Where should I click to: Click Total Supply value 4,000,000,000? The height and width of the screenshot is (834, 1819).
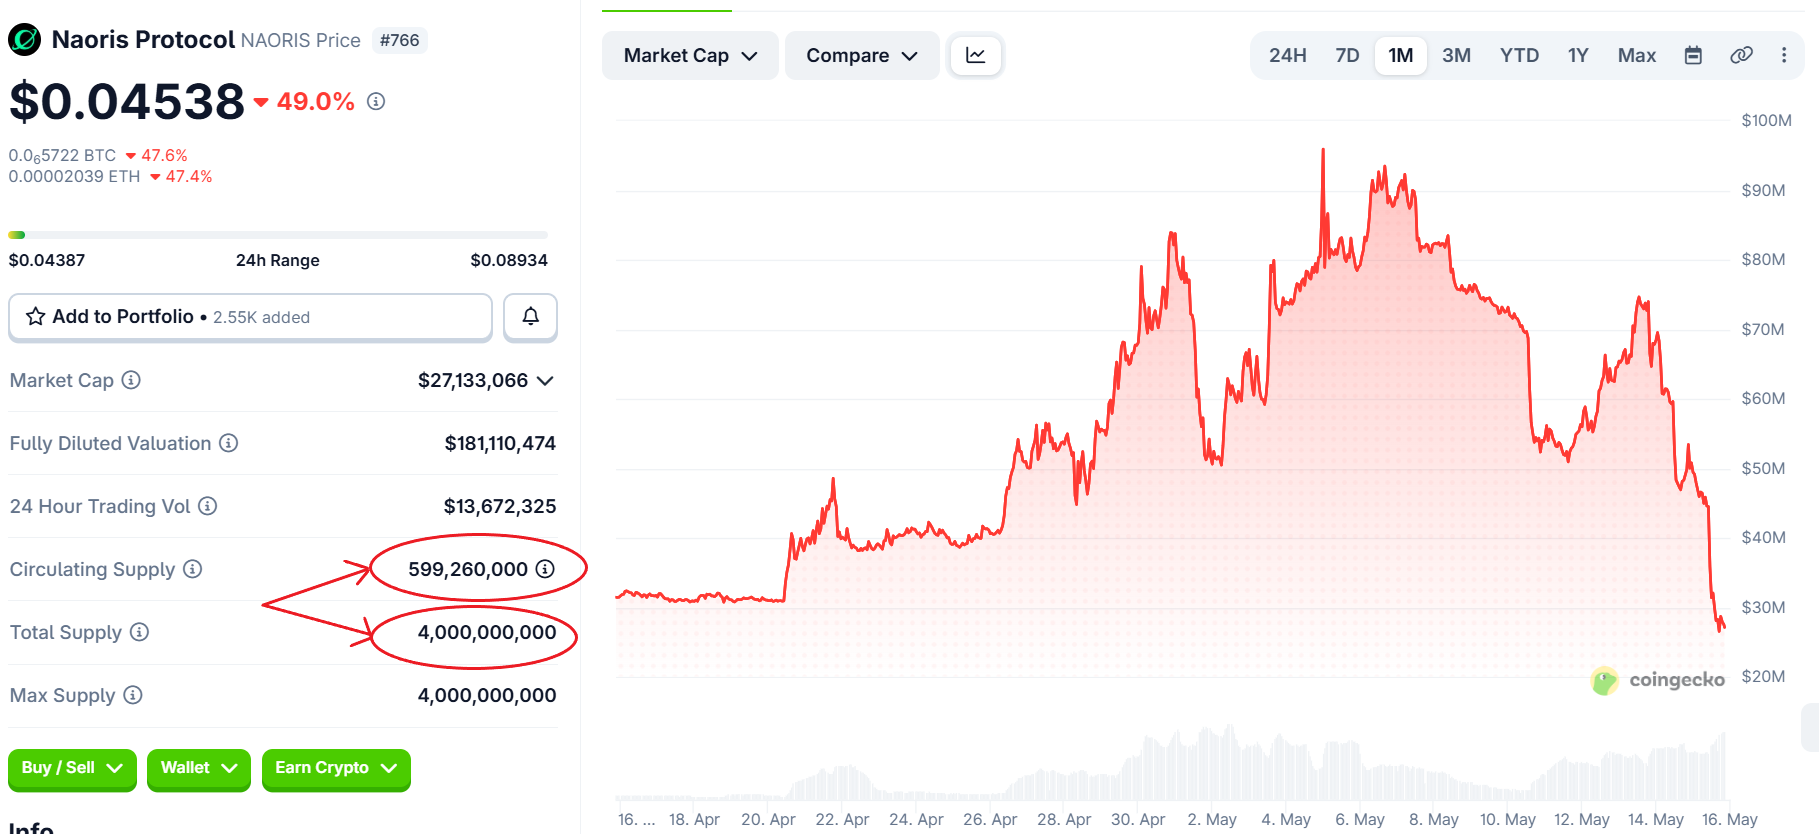click(487, 632)
